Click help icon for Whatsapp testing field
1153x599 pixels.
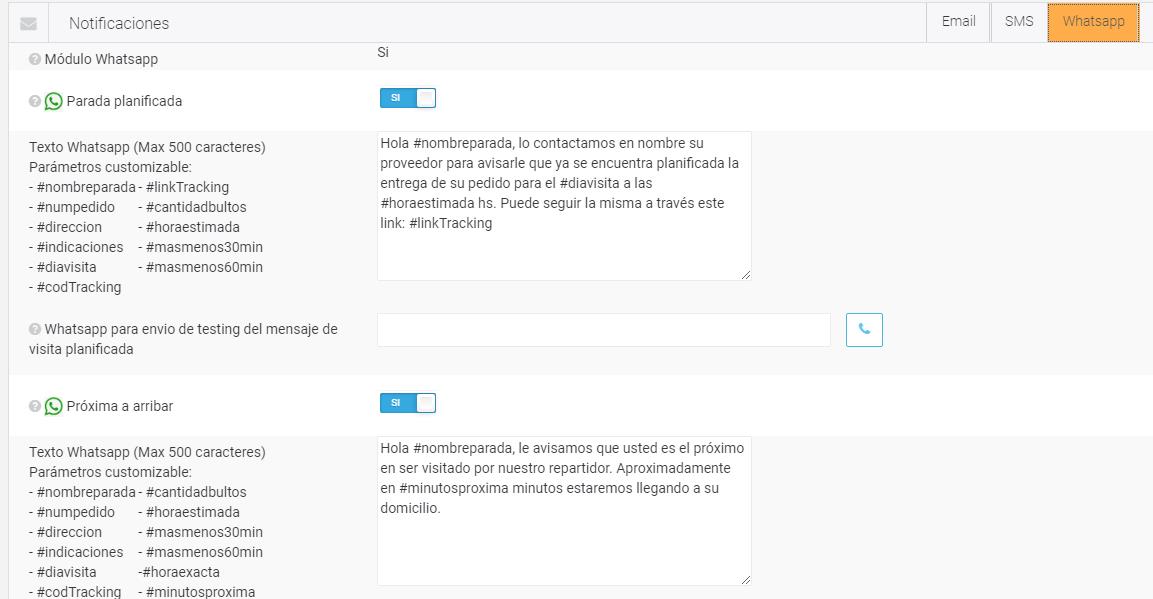(35, 329)
